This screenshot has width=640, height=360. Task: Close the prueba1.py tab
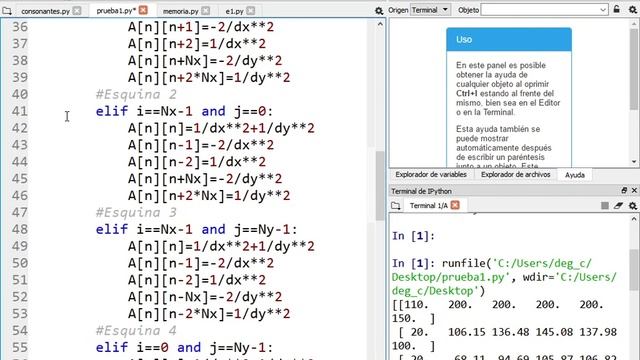[143, 10]
